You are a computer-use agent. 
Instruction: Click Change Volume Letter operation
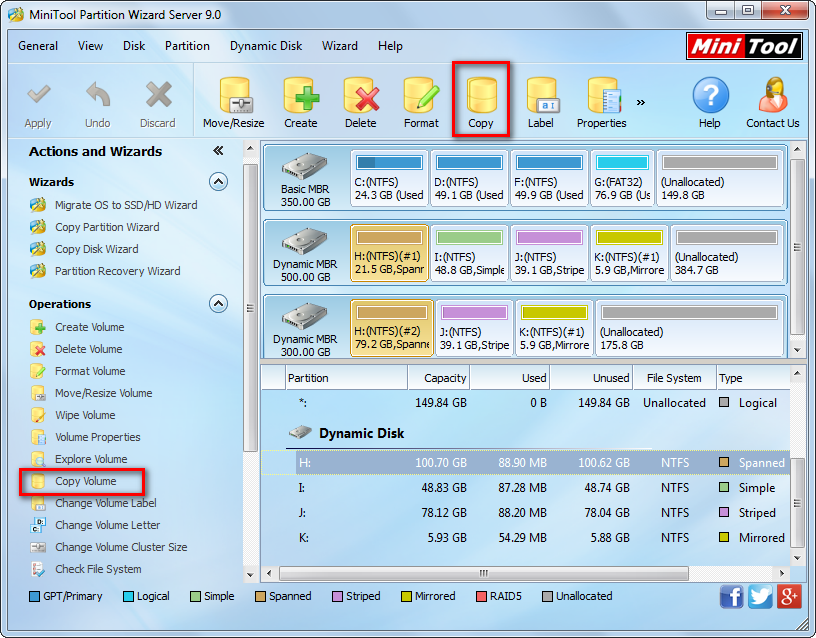[95, 525]
